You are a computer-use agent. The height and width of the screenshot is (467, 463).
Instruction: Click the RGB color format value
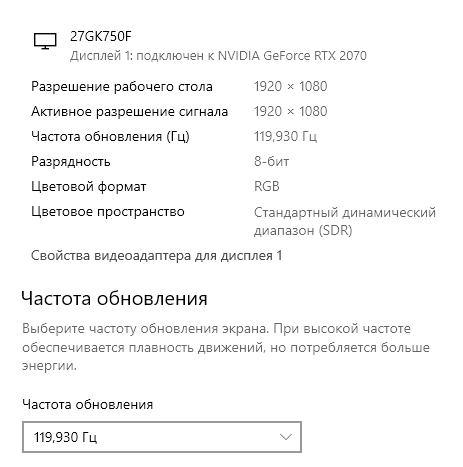pyautogui.click(x=267, y=186)
